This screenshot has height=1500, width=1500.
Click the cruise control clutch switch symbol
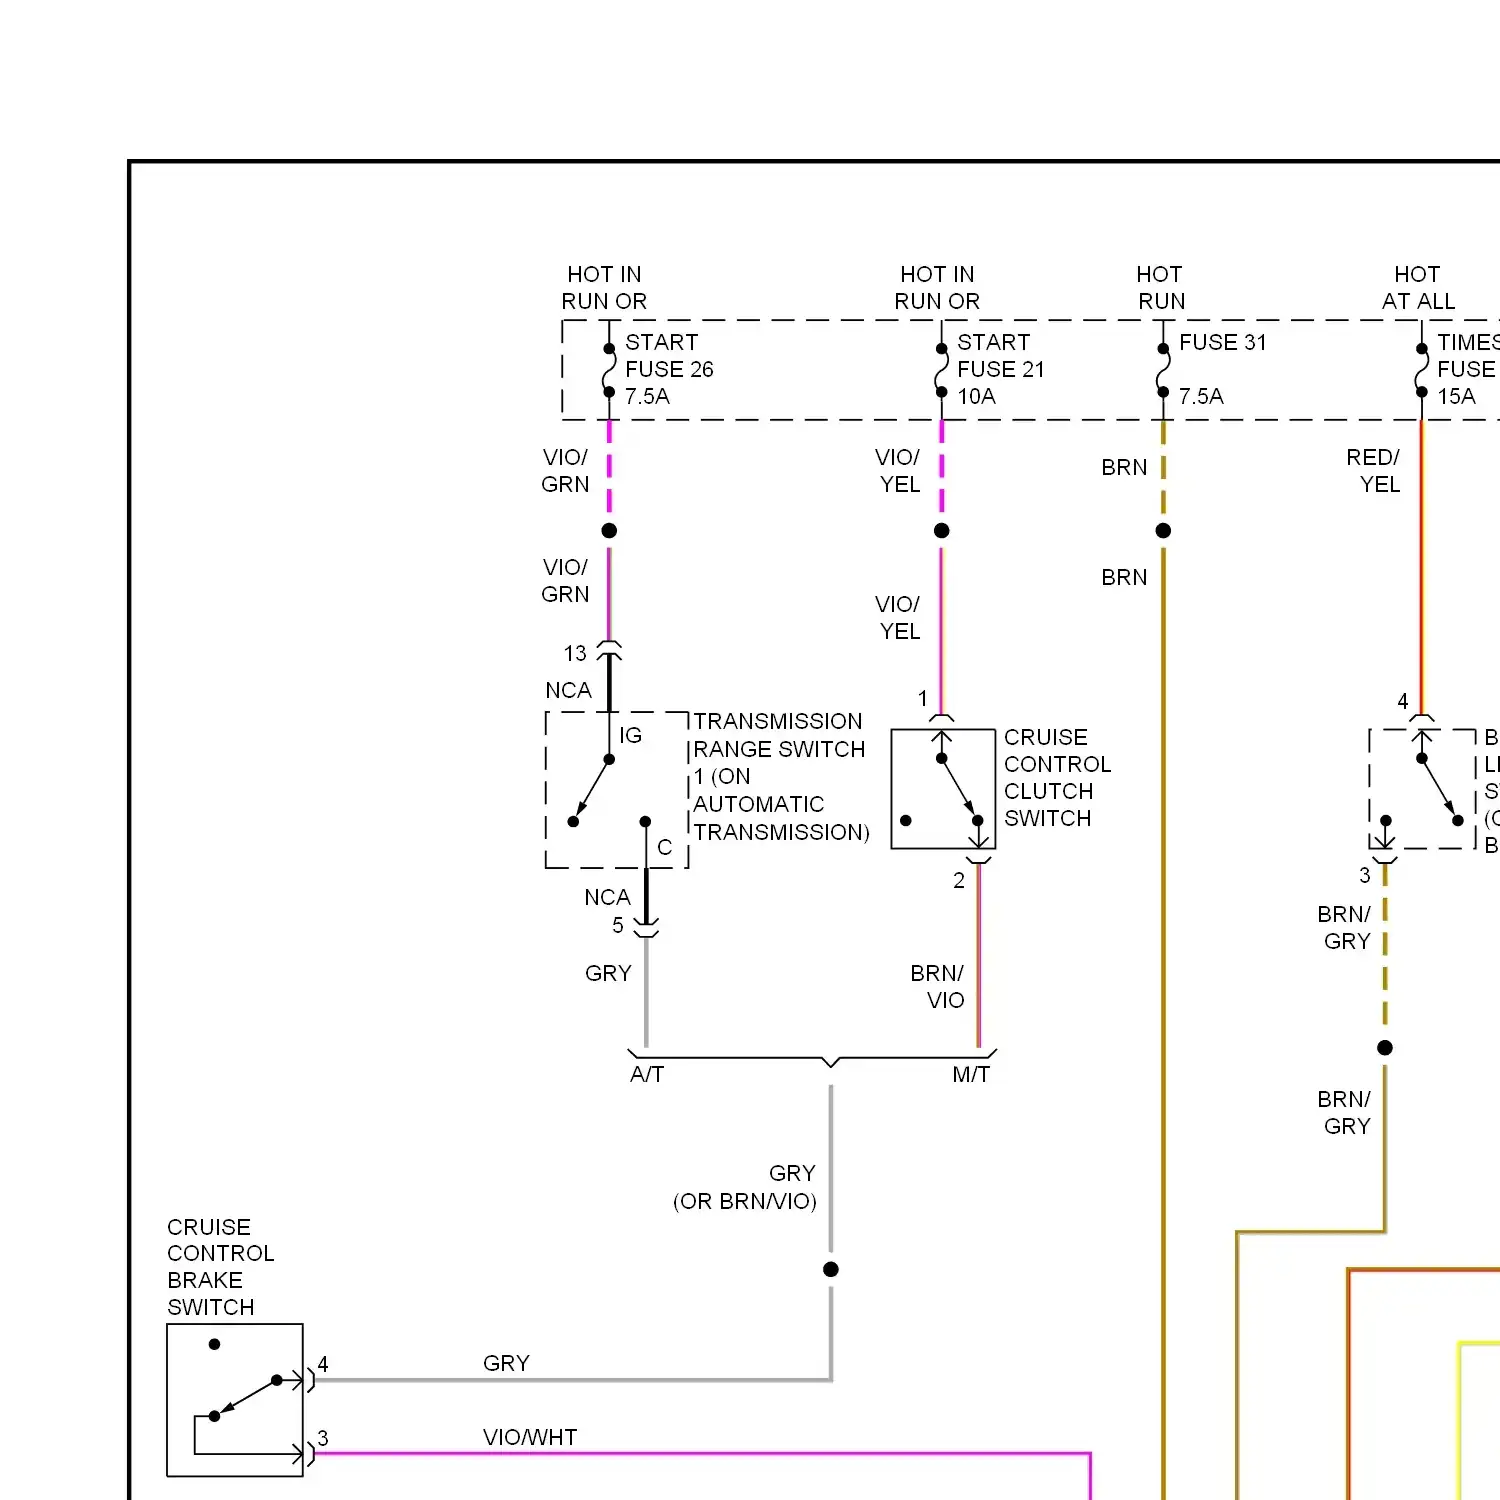943,789
